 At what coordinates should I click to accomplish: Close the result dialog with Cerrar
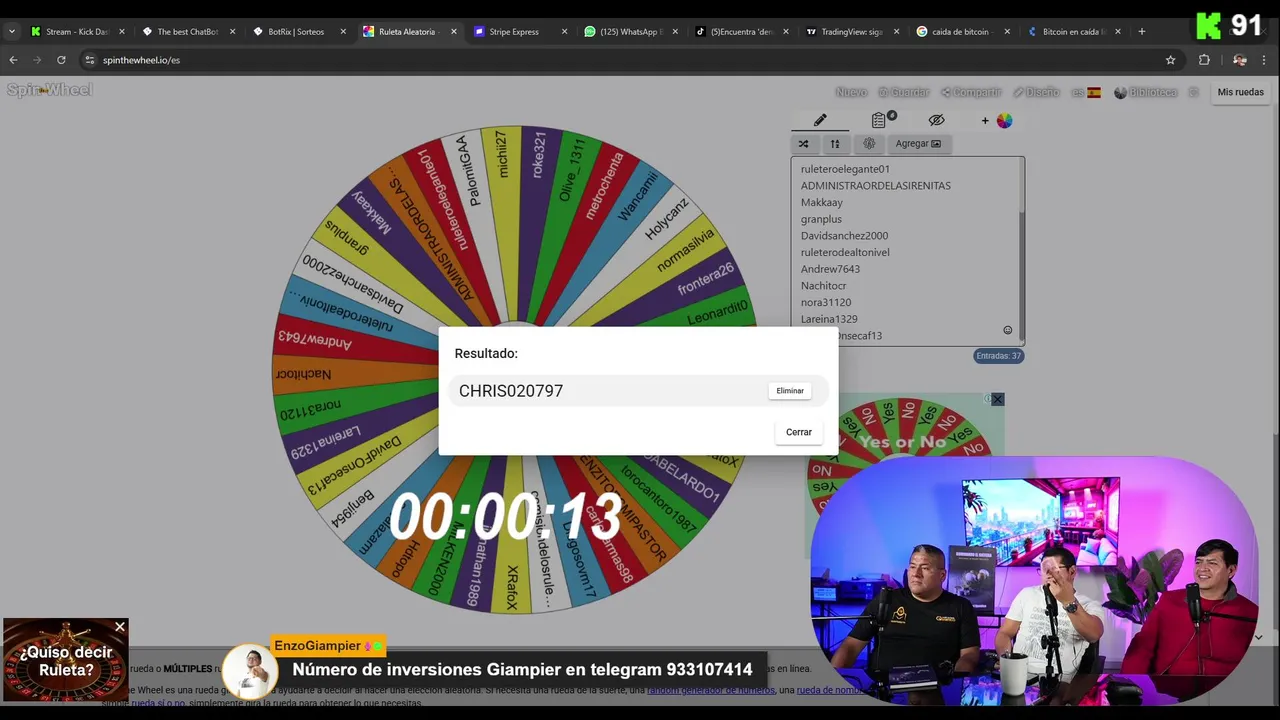pos(799,432)
